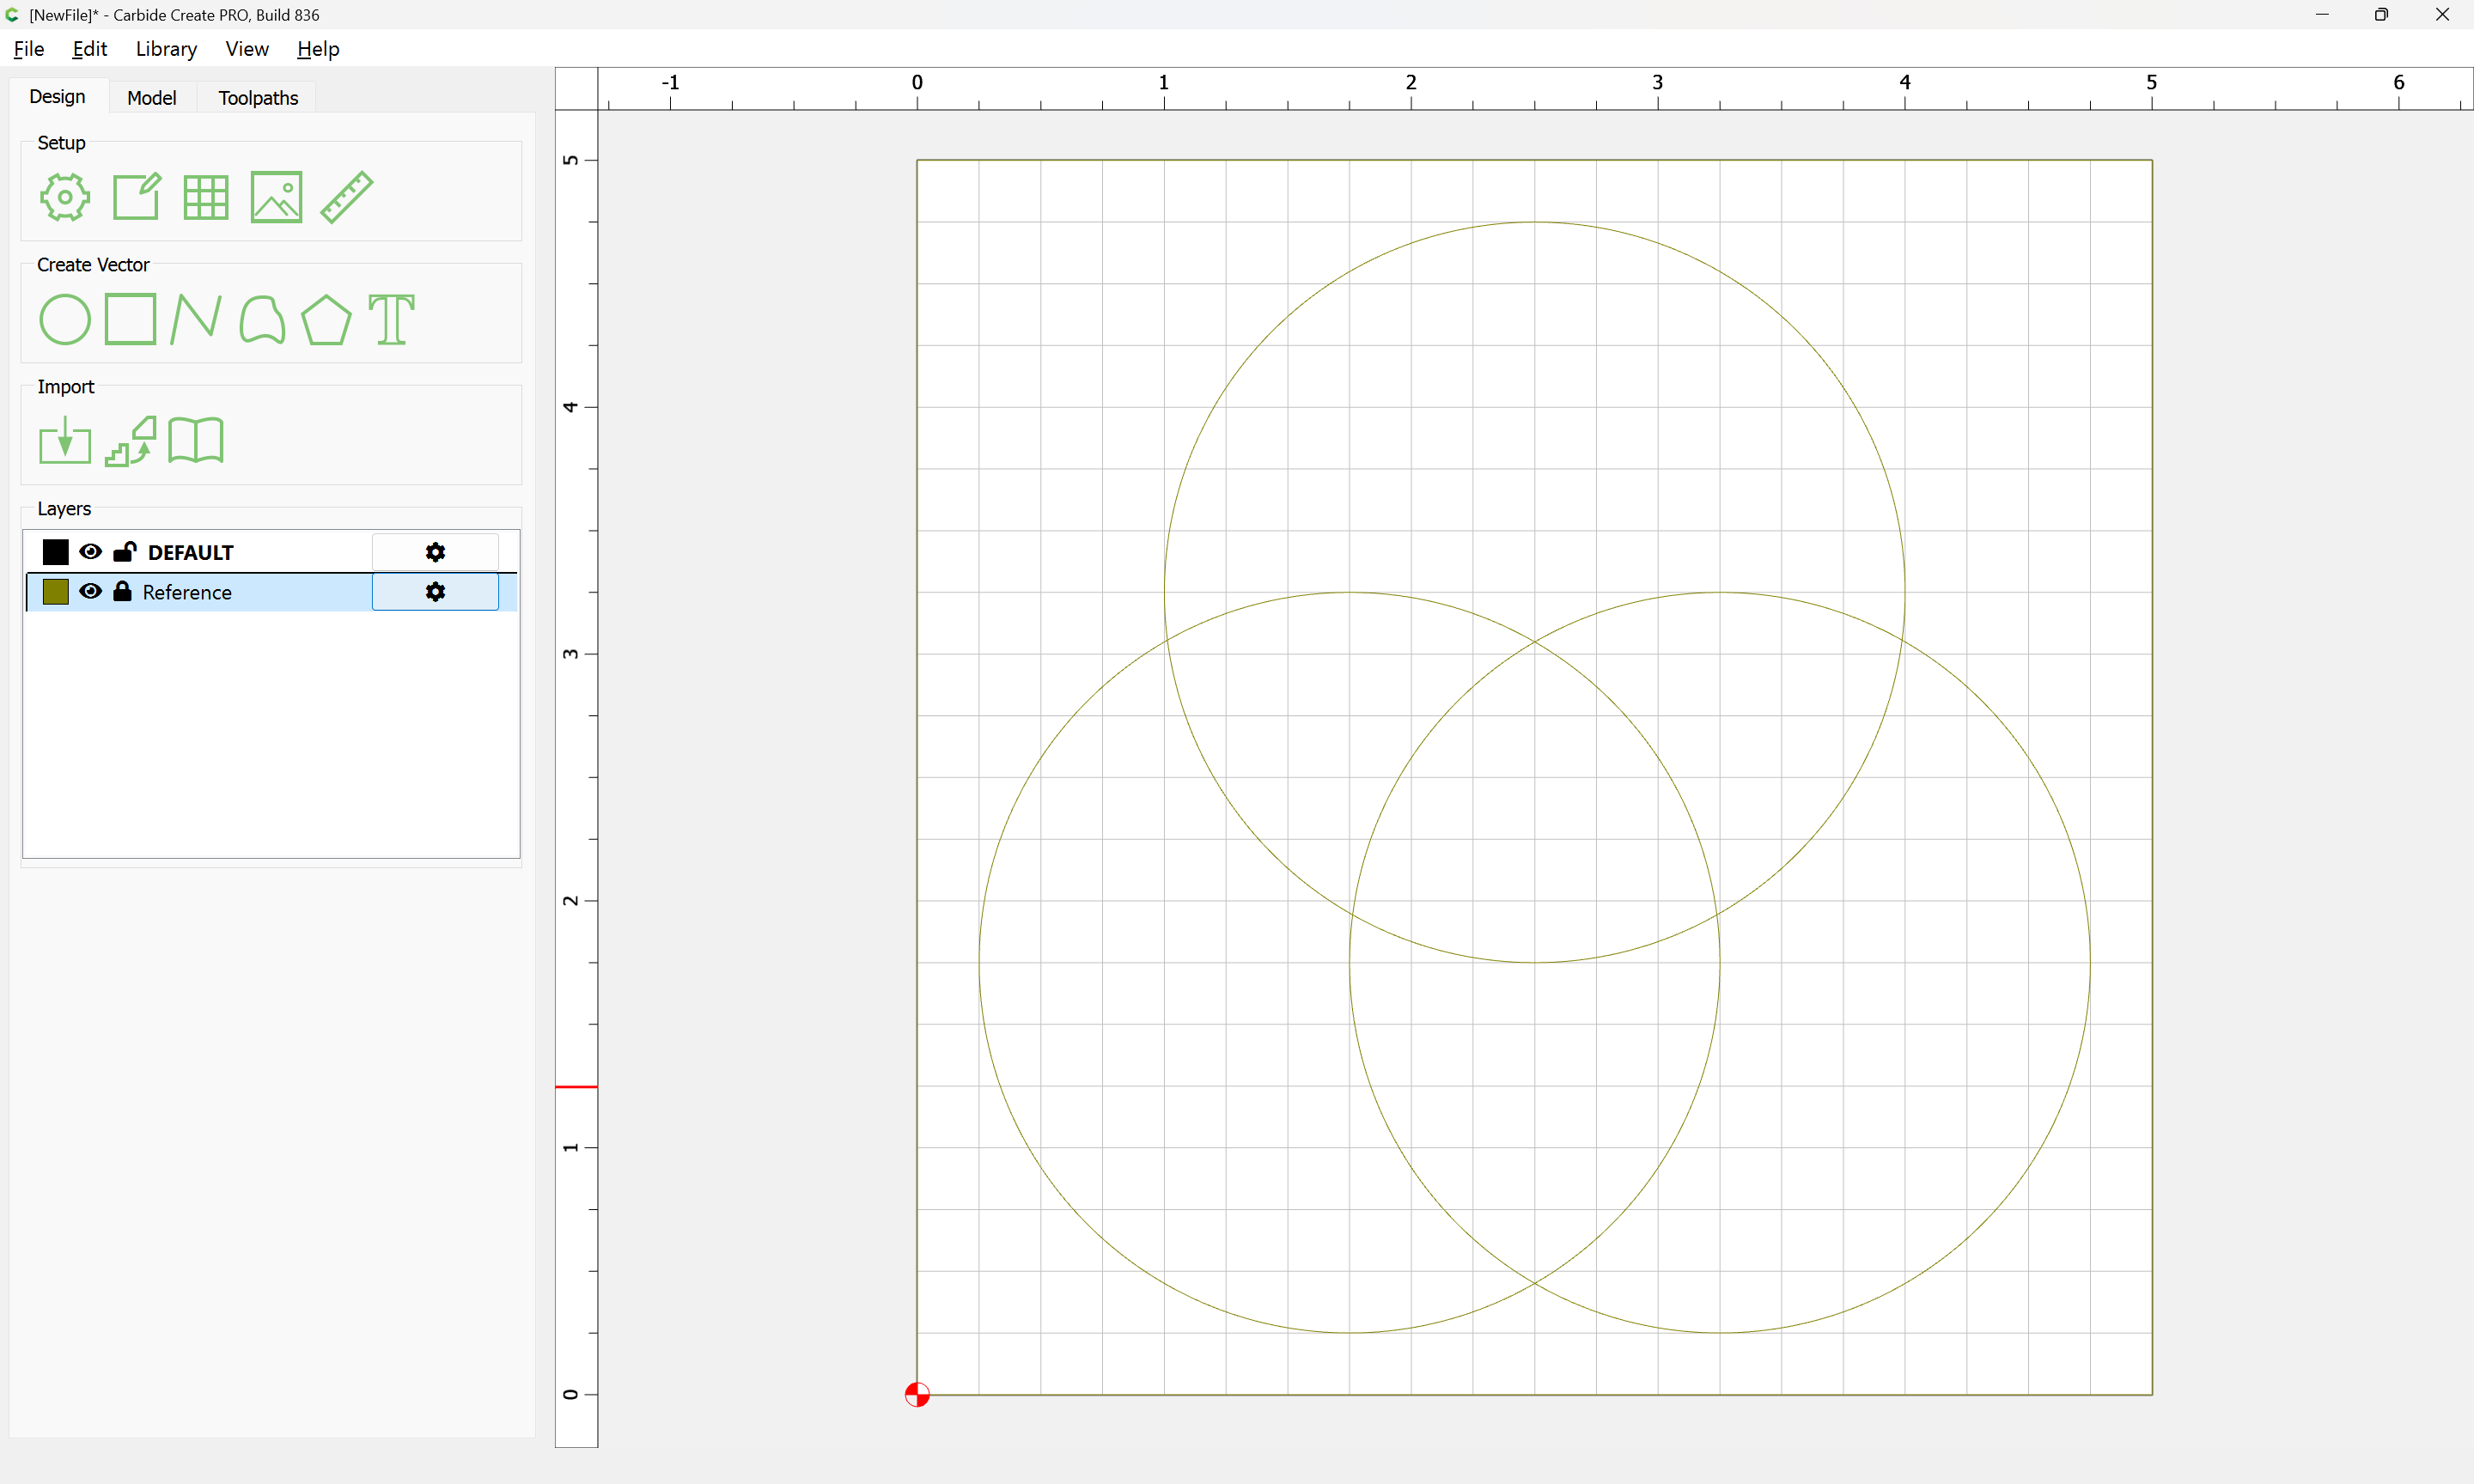2474x1484 pixels.
Task: Toggle visibility of the Reference layer
Action: coord(90,592)
